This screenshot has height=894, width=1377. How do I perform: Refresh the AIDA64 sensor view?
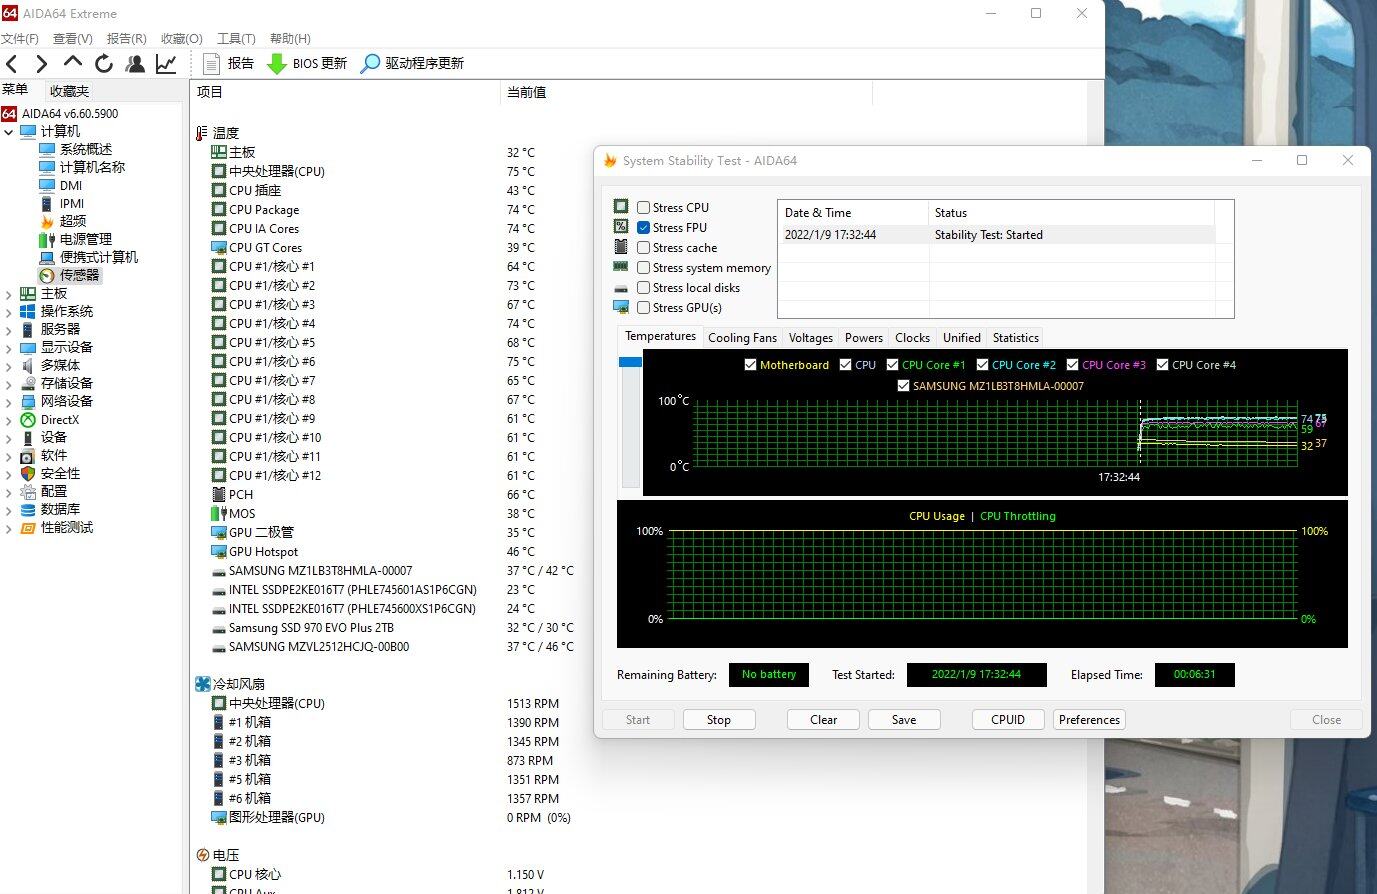pos(104,64)
